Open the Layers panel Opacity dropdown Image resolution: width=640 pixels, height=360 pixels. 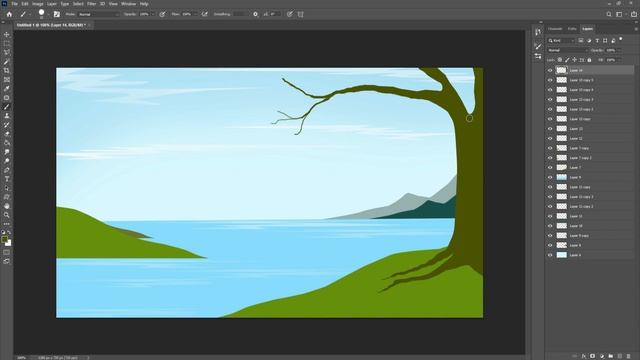tap(620, 50)
